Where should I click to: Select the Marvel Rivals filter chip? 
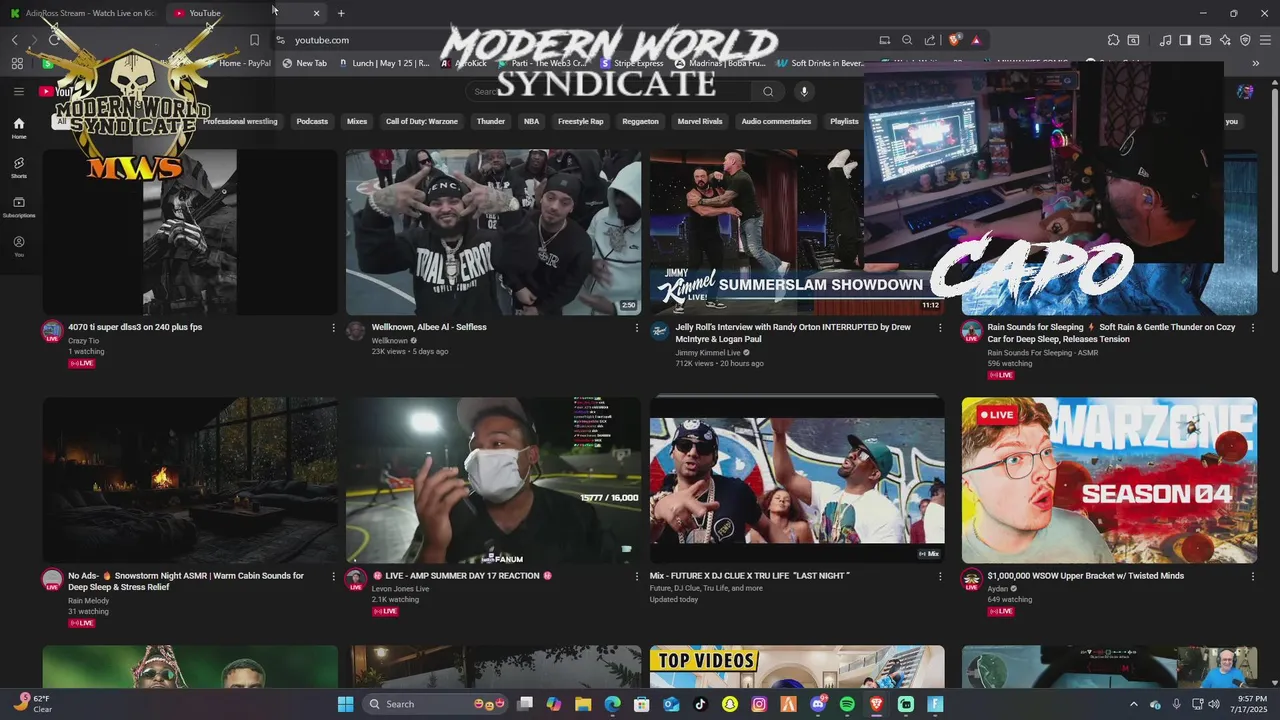click(x=700, y=121)
